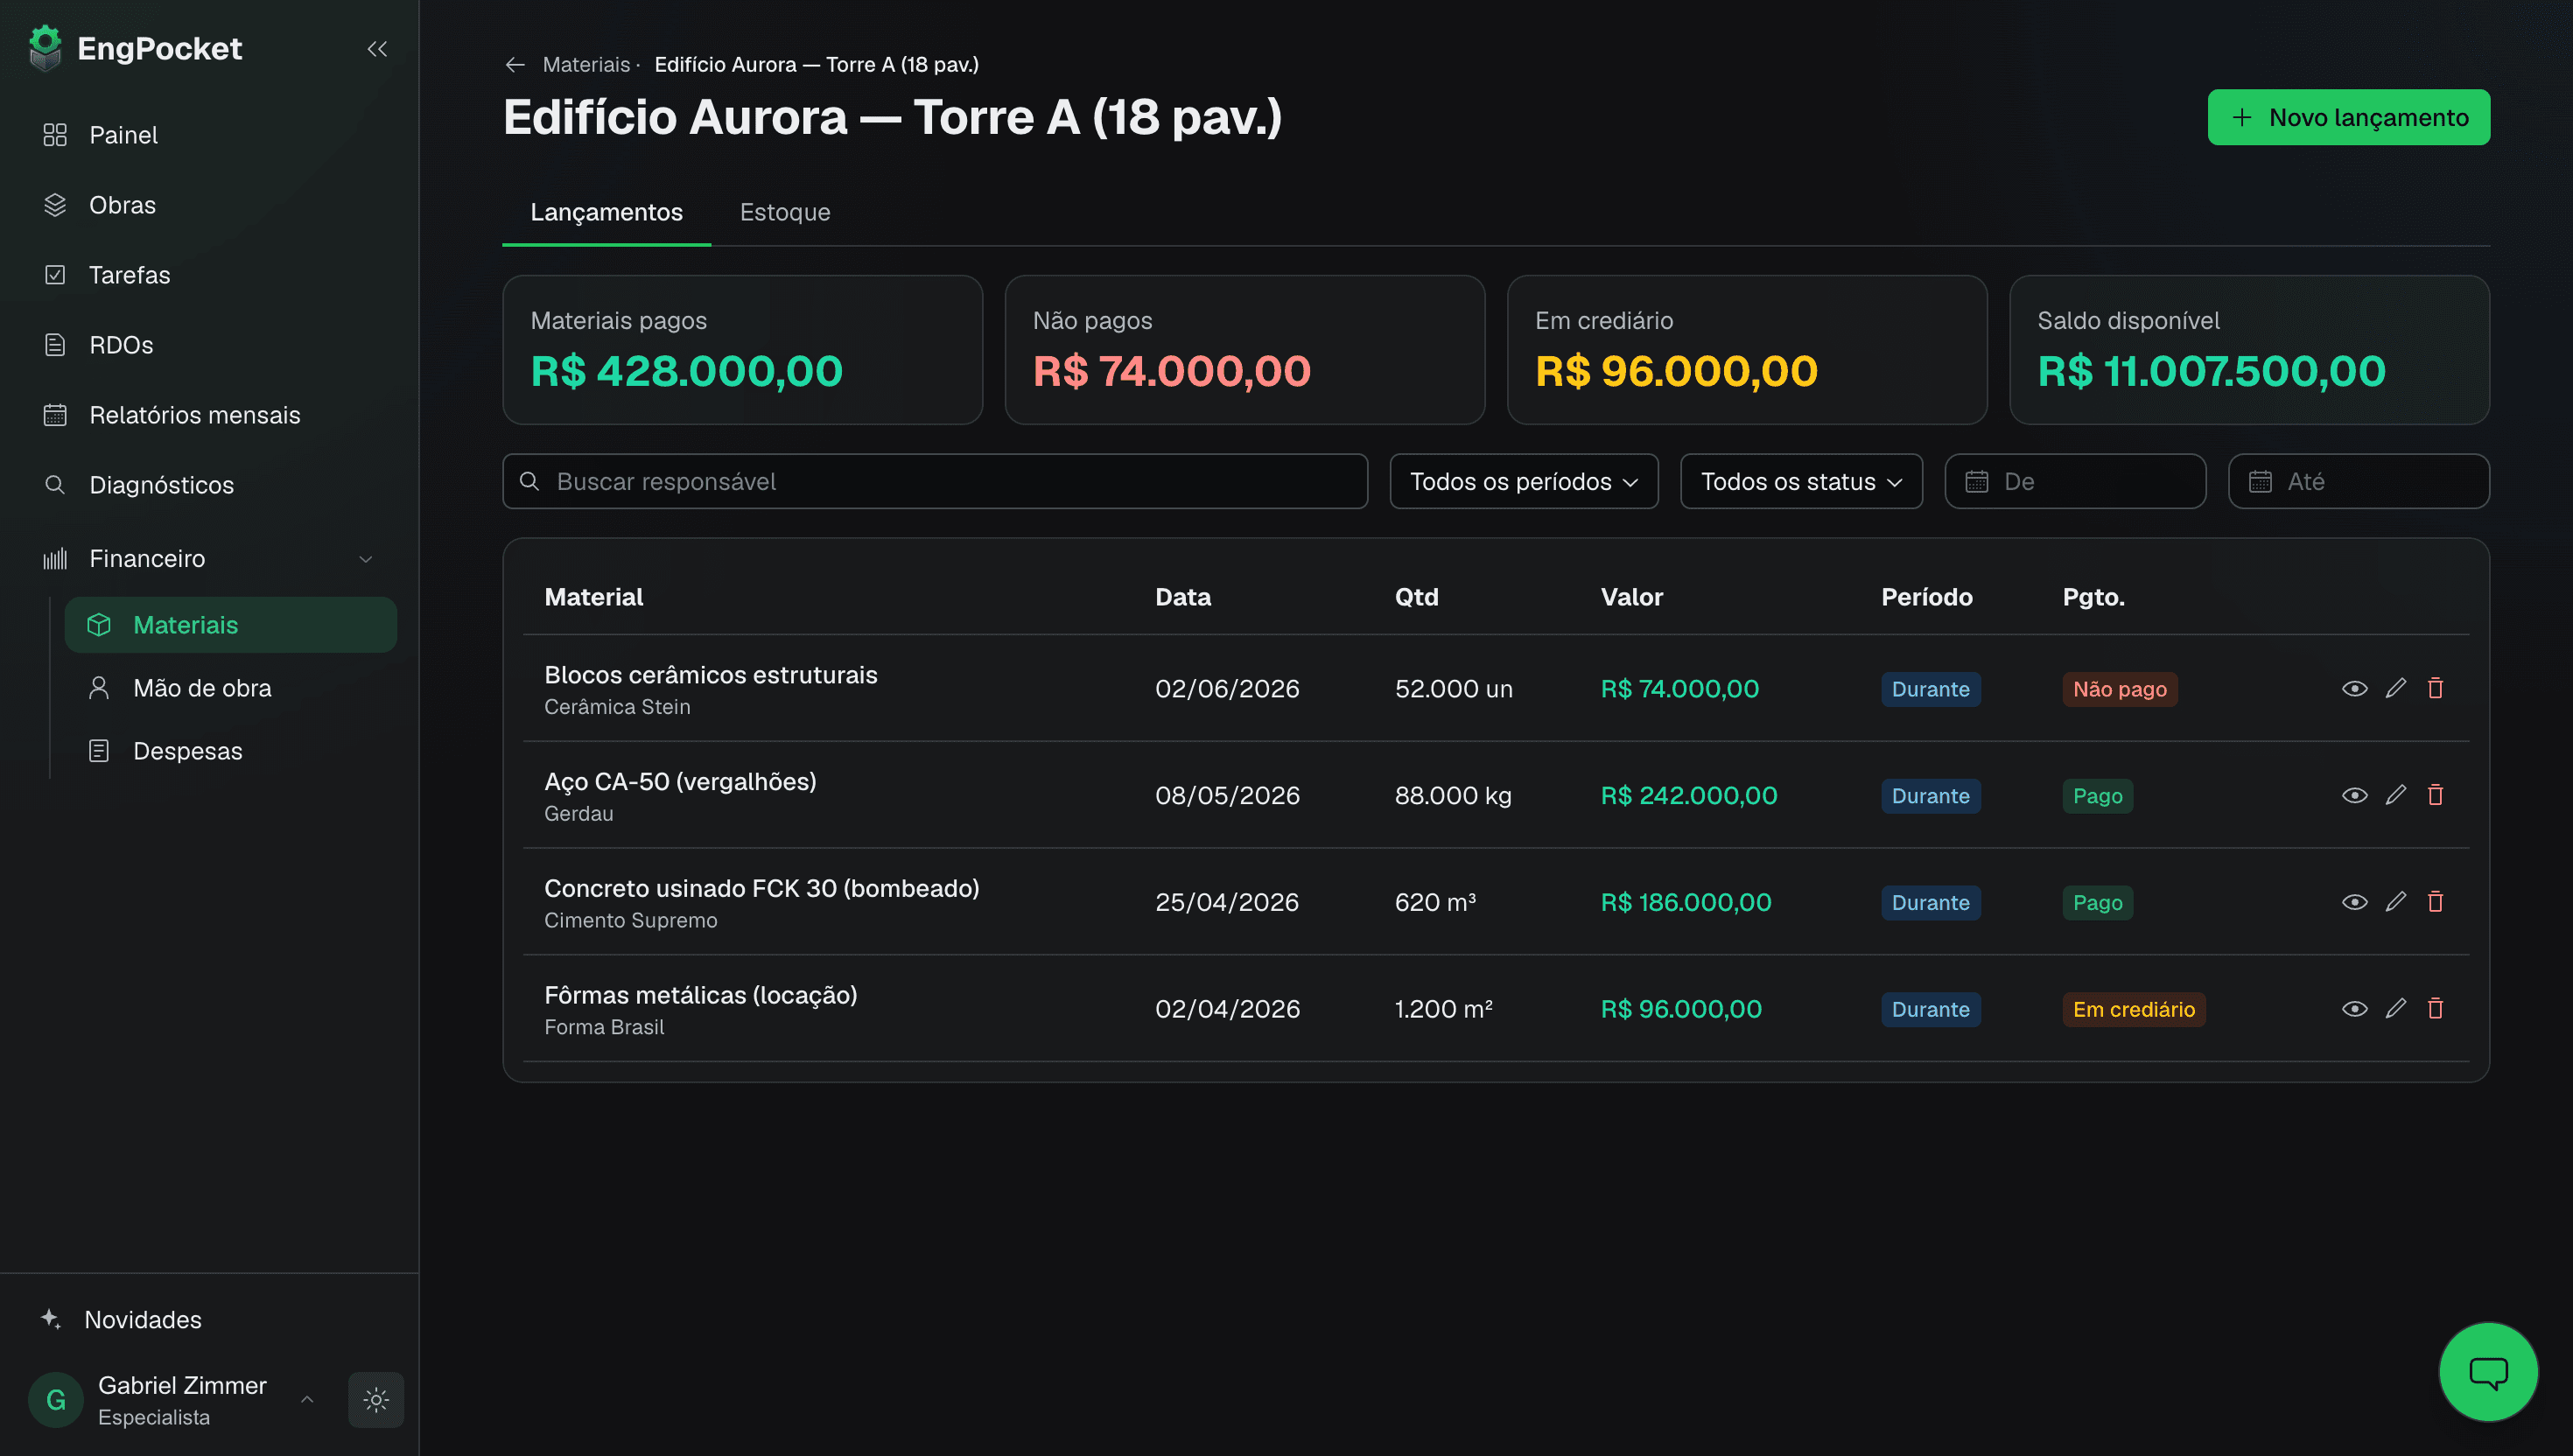The image size is (2573, 1456).
Task: Open the Todos os períodos dropdown
Action: point(1524,482)
